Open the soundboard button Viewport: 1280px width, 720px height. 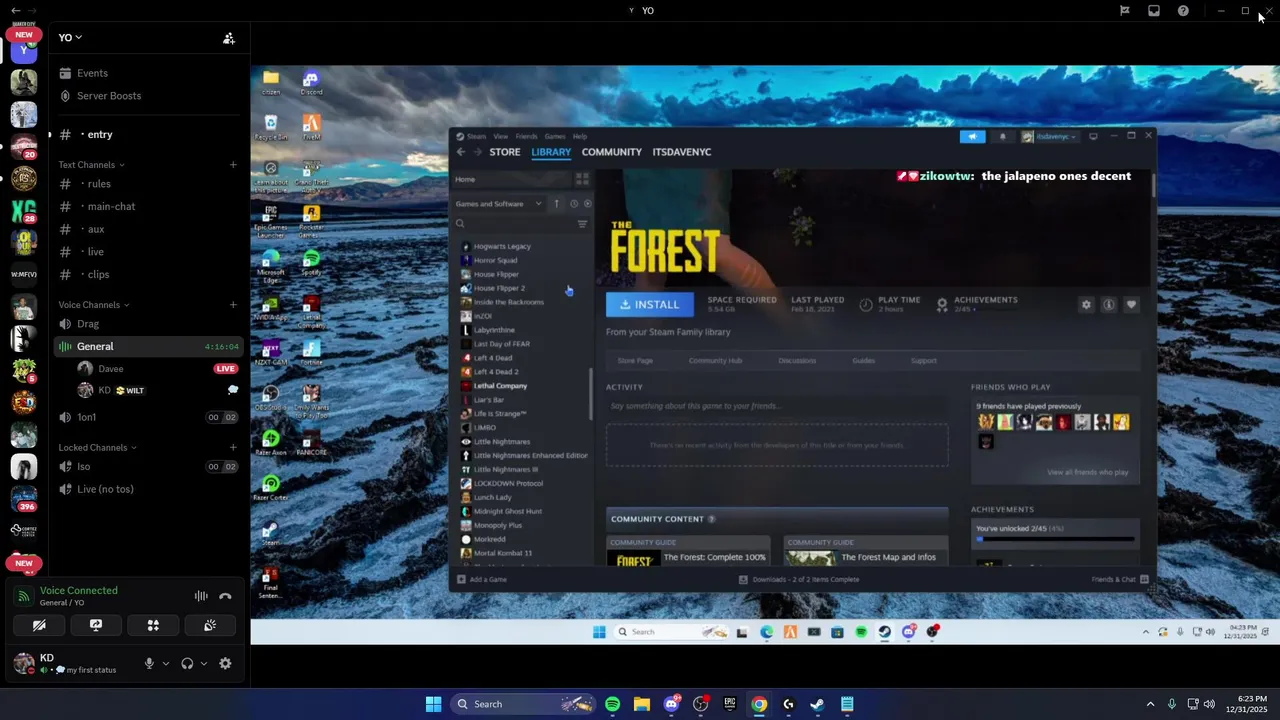210,625
